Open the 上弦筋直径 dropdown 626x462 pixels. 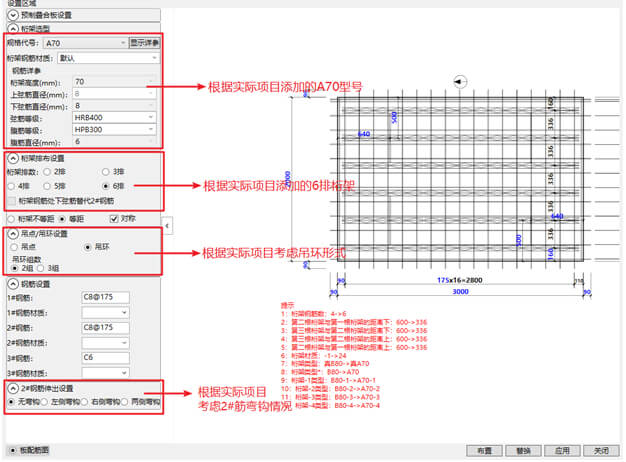tap(114, 94)
